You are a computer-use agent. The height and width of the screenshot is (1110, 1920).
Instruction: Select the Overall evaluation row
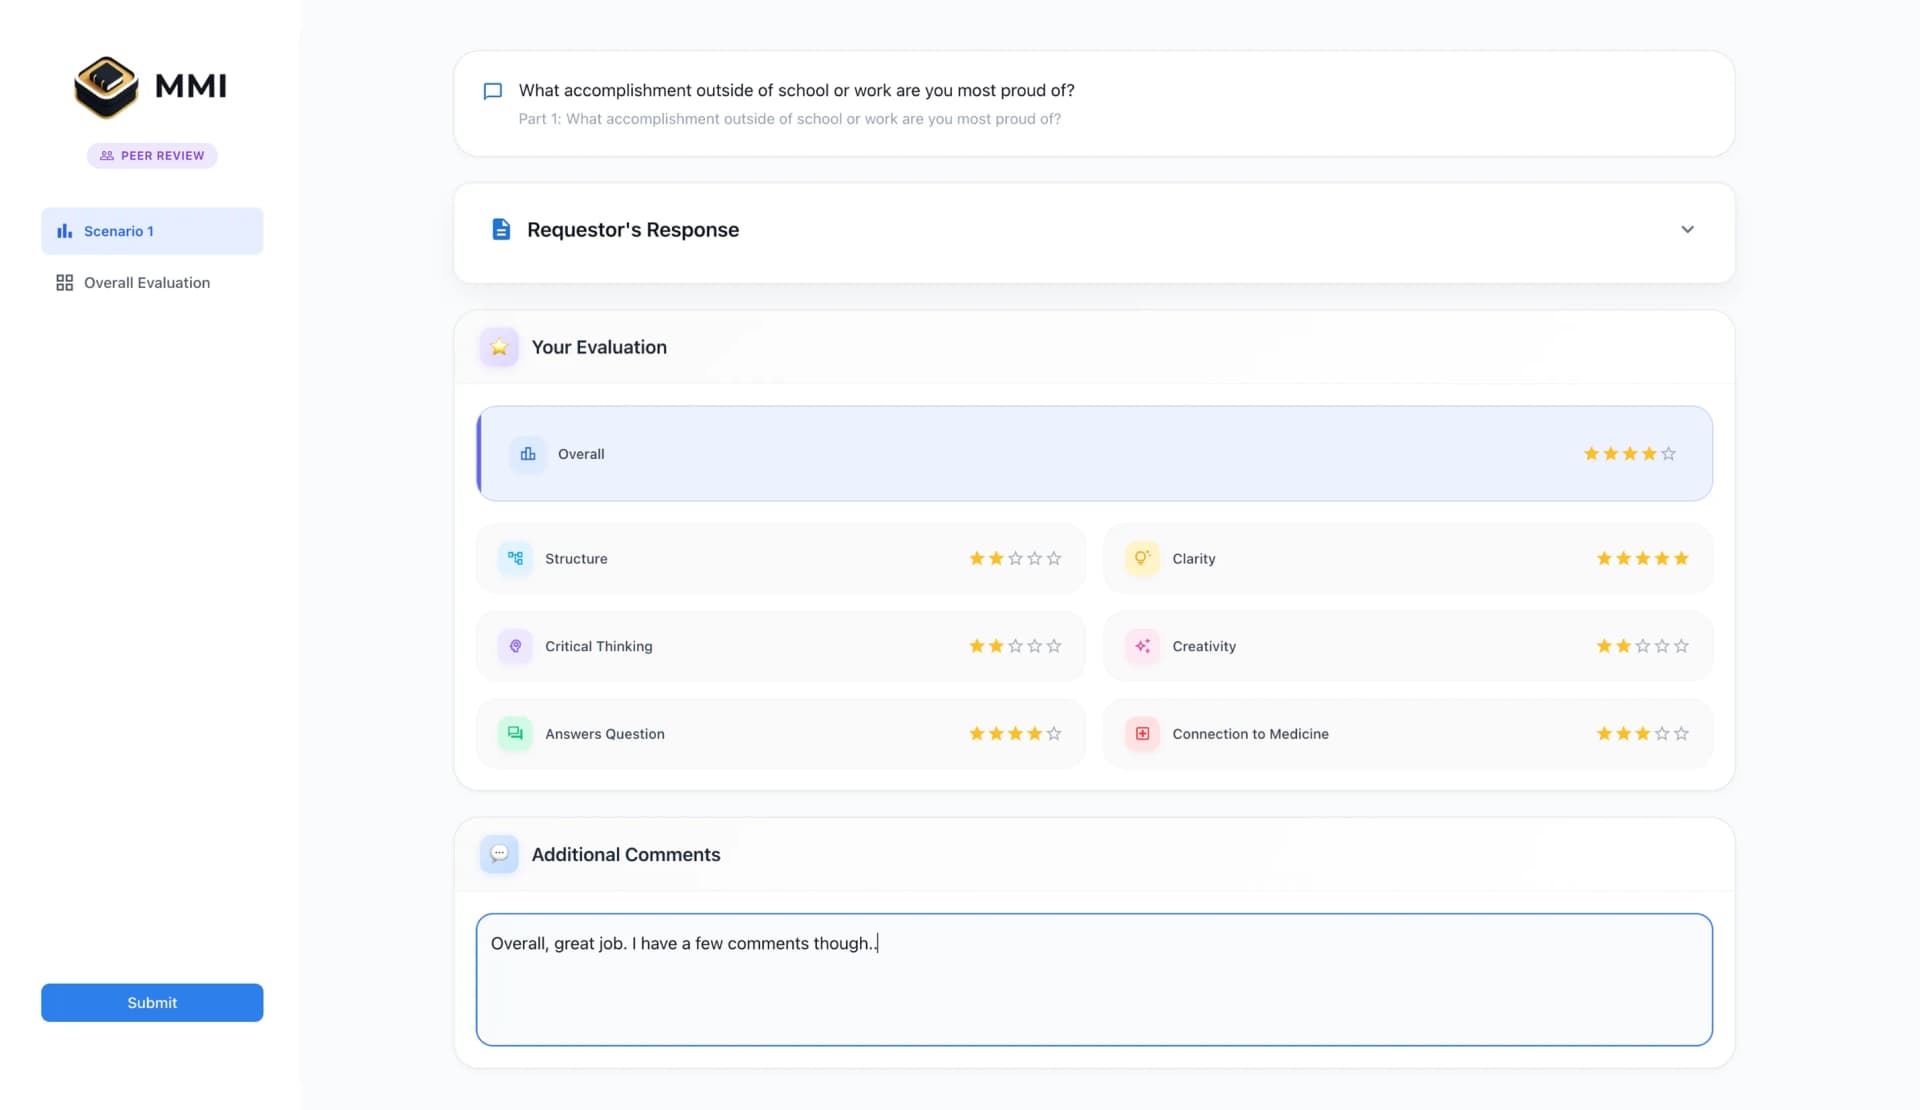1000,454
